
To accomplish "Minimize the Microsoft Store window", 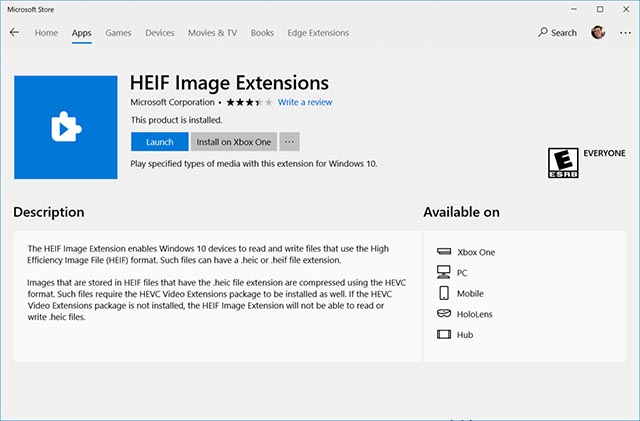I will [x=574, y=9].
